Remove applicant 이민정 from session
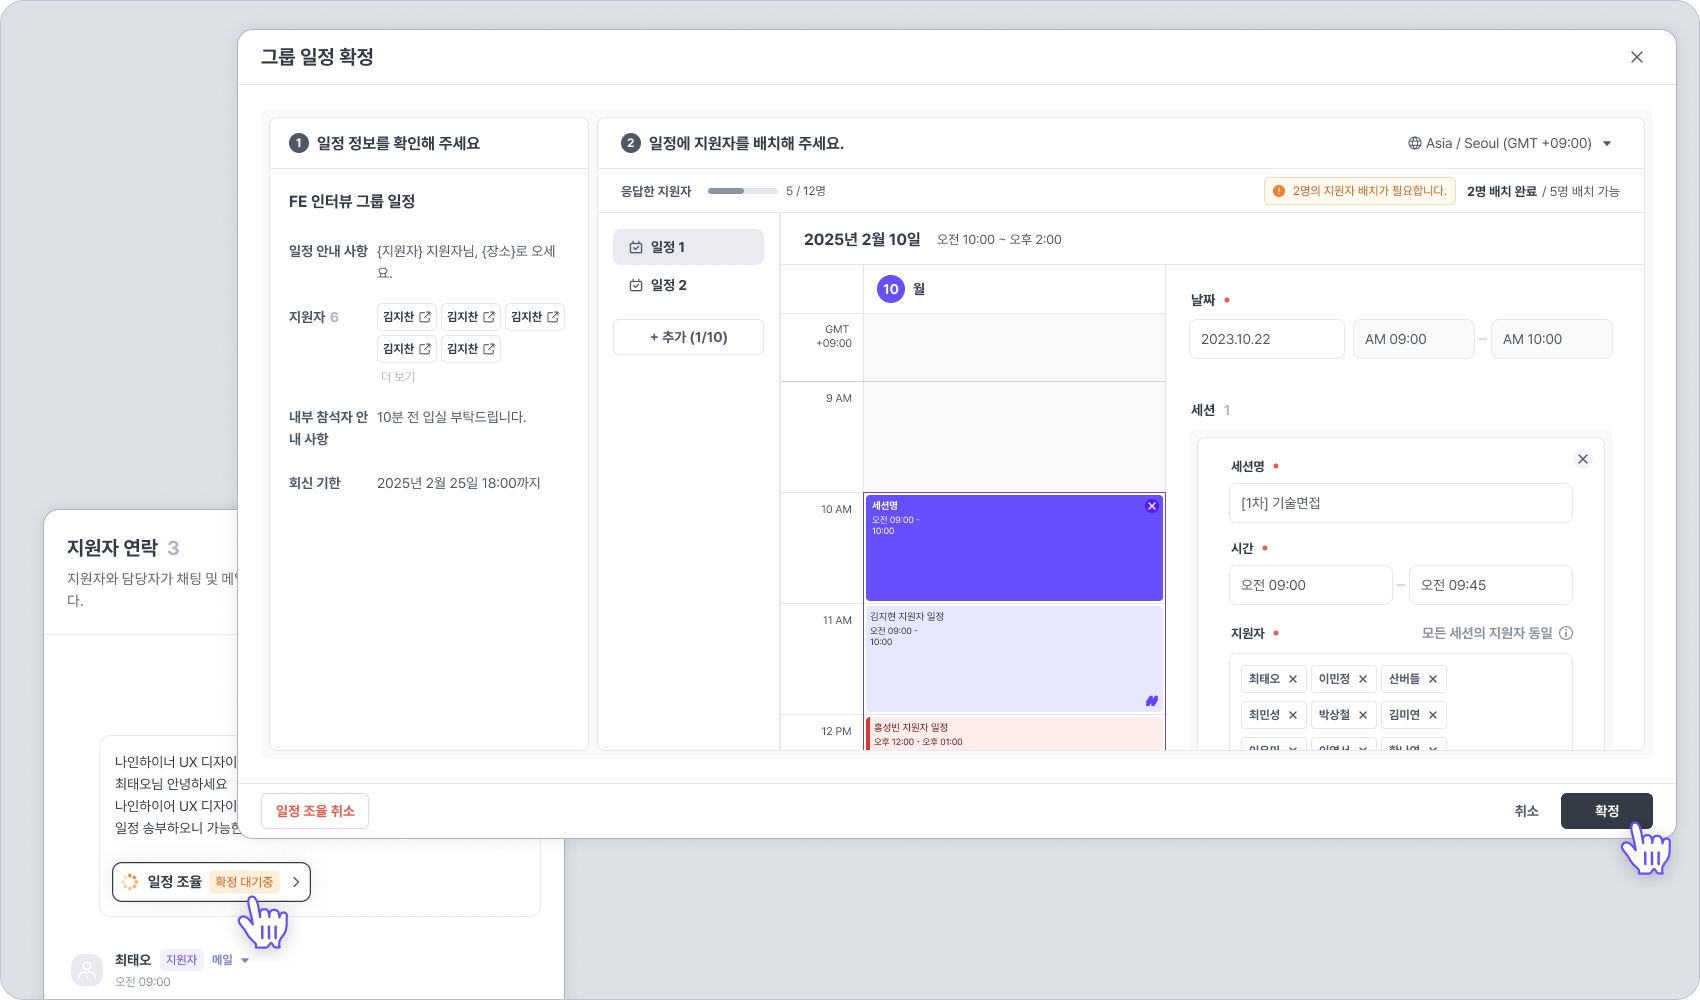This screenshot has height=1000, width=1700. [x=1363, y=679]
